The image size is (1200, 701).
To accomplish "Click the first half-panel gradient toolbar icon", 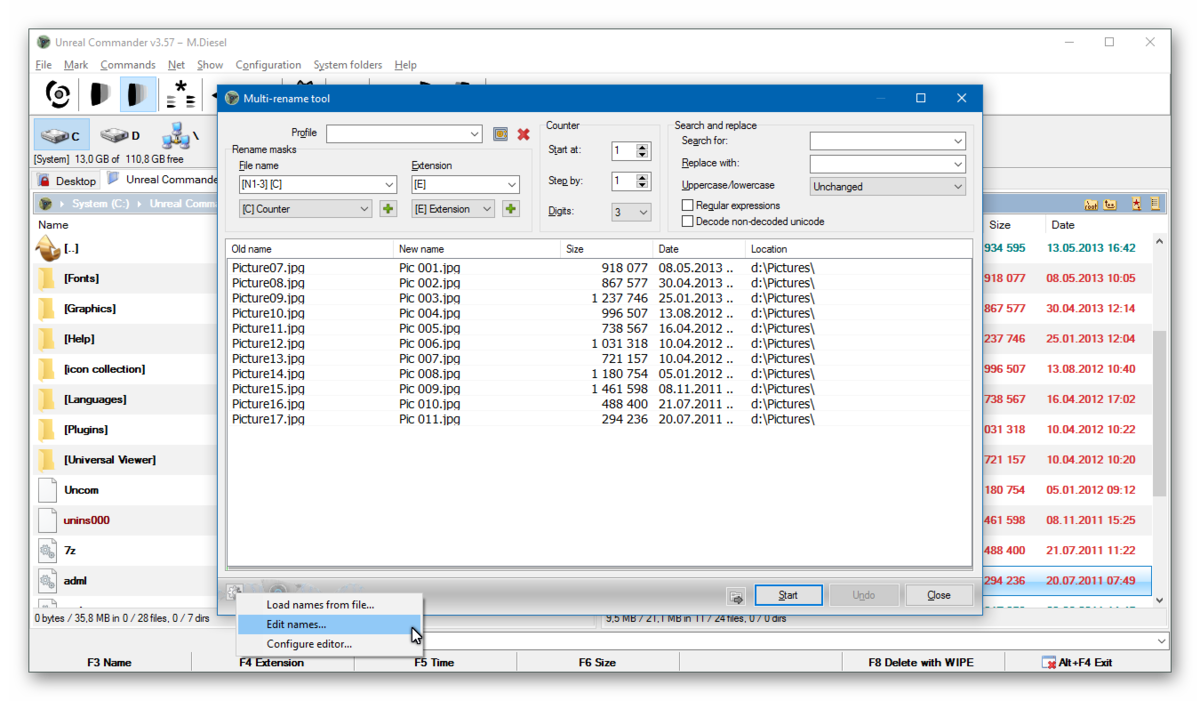I will click(x=99, y=94).
